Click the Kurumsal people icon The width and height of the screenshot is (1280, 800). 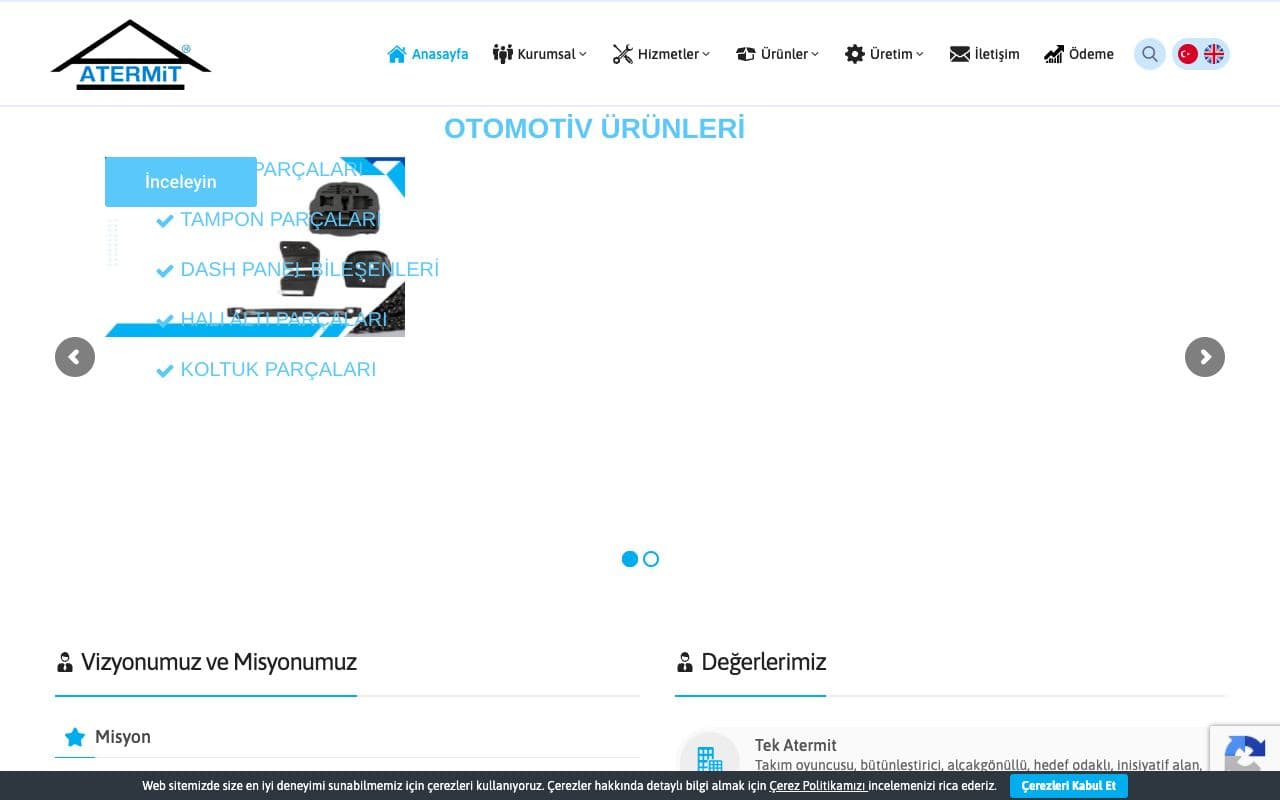click(x=502, y=54)
